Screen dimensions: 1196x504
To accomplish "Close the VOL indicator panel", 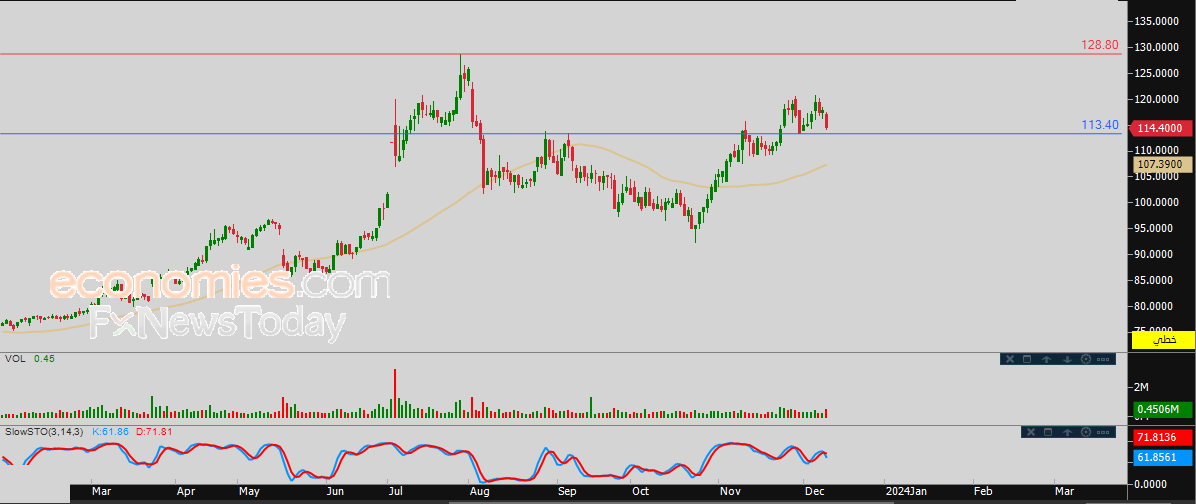I will point(1008,359).
